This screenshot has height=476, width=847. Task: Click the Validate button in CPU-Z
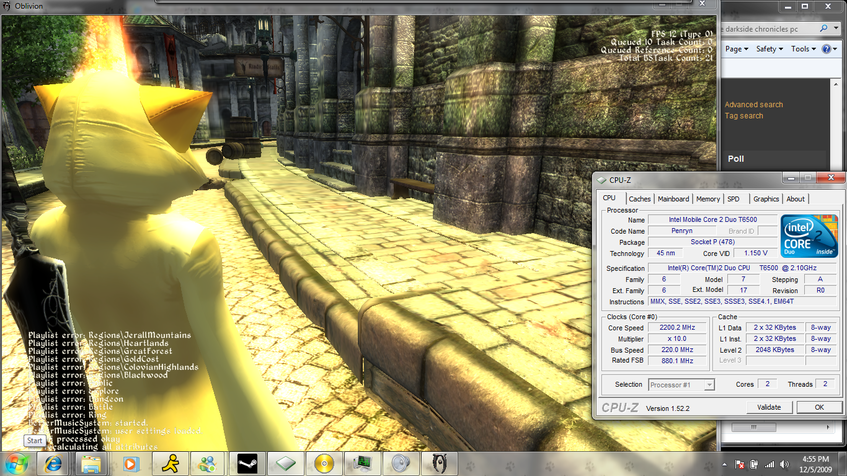click(769, 407)
